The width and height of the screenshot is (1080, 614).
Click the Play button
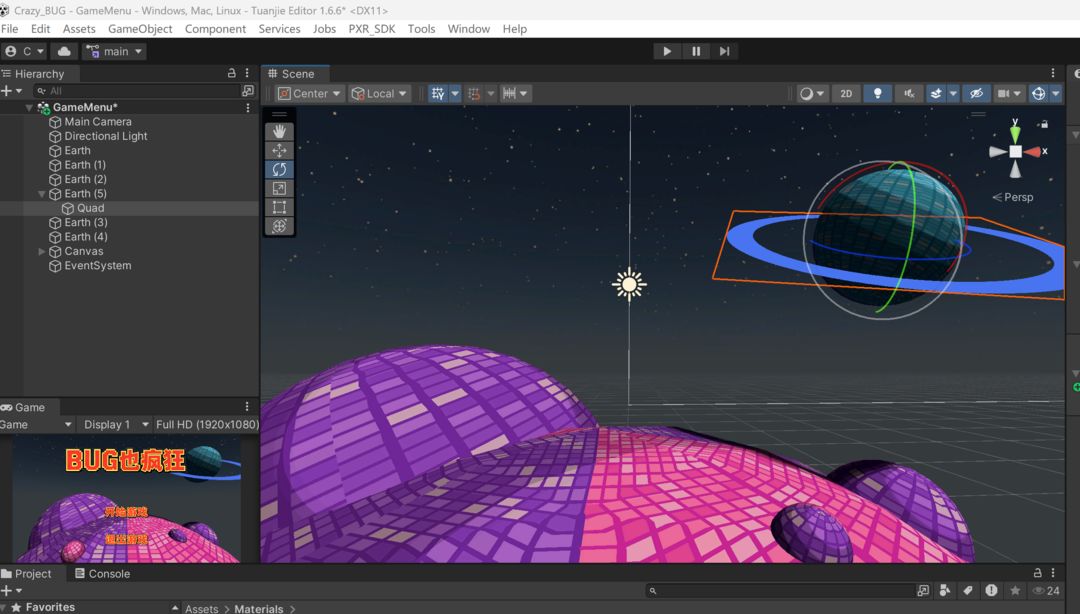667,51
